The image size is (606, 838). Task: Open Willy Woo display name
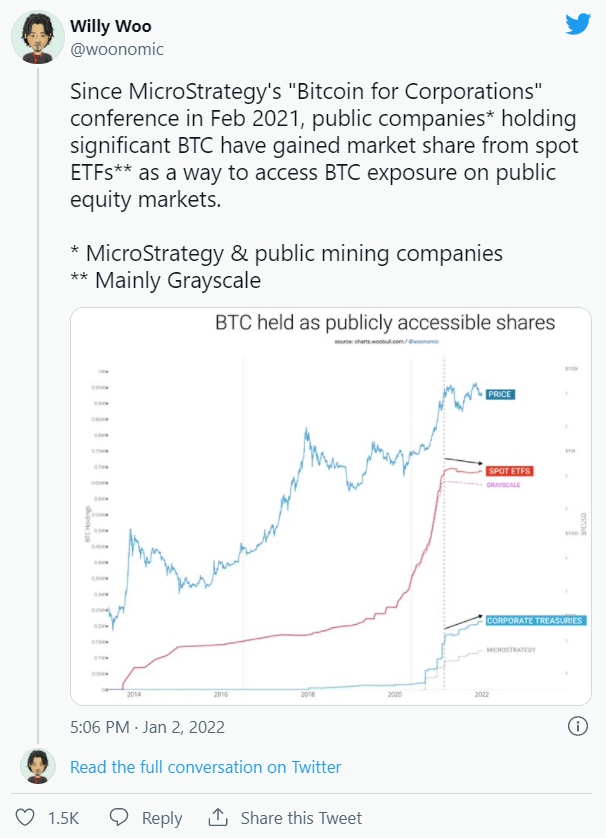(x=109, y=26)
